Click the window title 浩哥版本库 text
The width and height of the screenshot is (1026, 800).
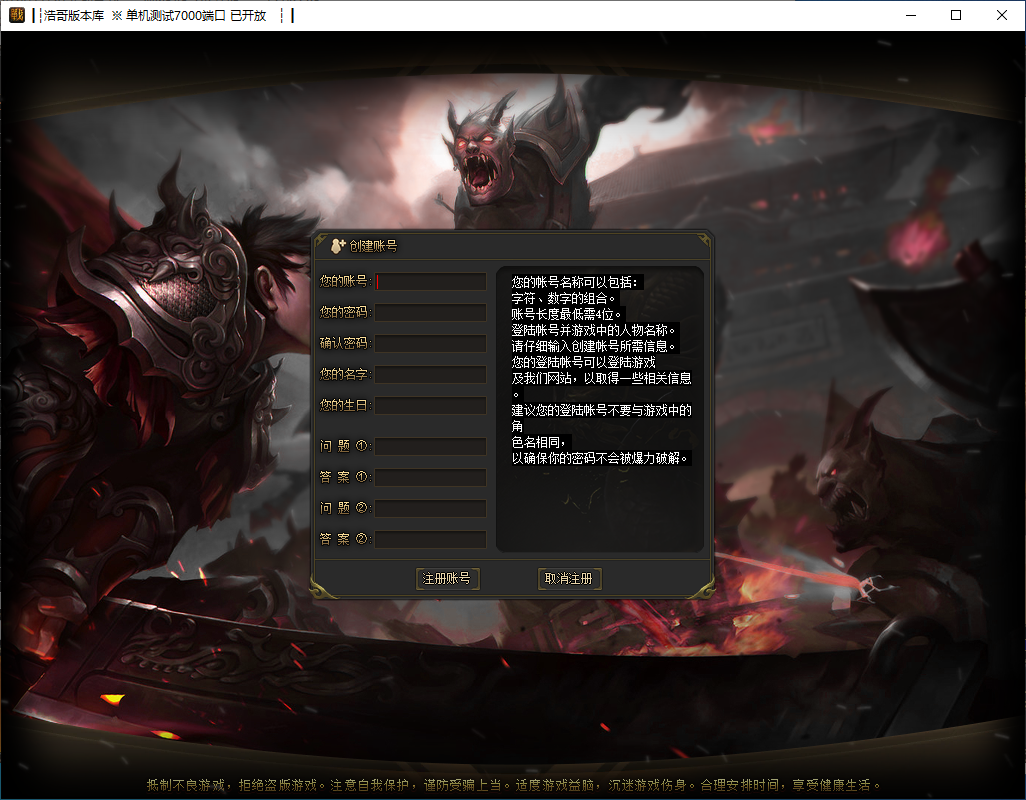tap(74, 16)
